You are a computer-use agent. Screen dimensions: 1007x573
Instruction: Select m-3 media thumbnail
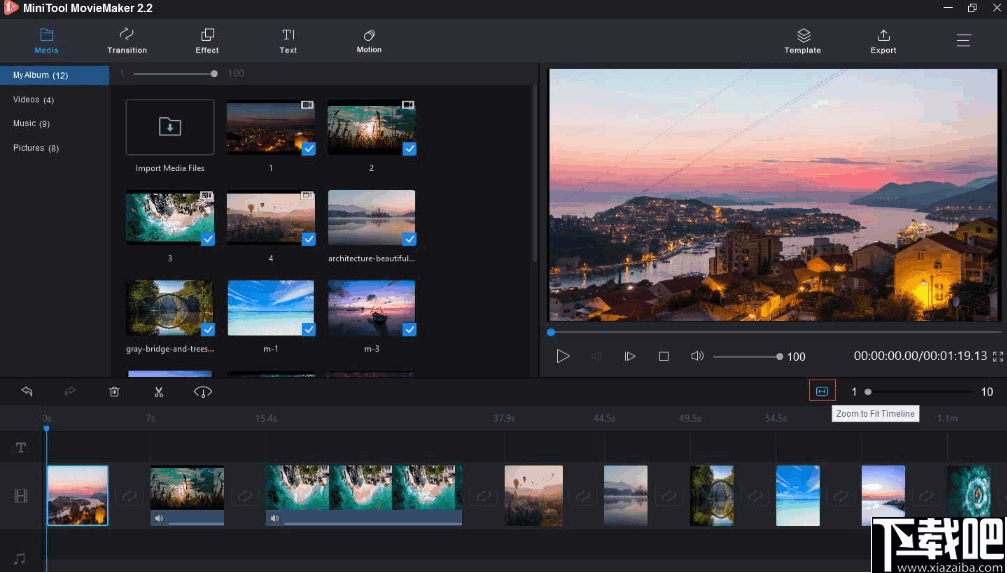tap(372, 307)
